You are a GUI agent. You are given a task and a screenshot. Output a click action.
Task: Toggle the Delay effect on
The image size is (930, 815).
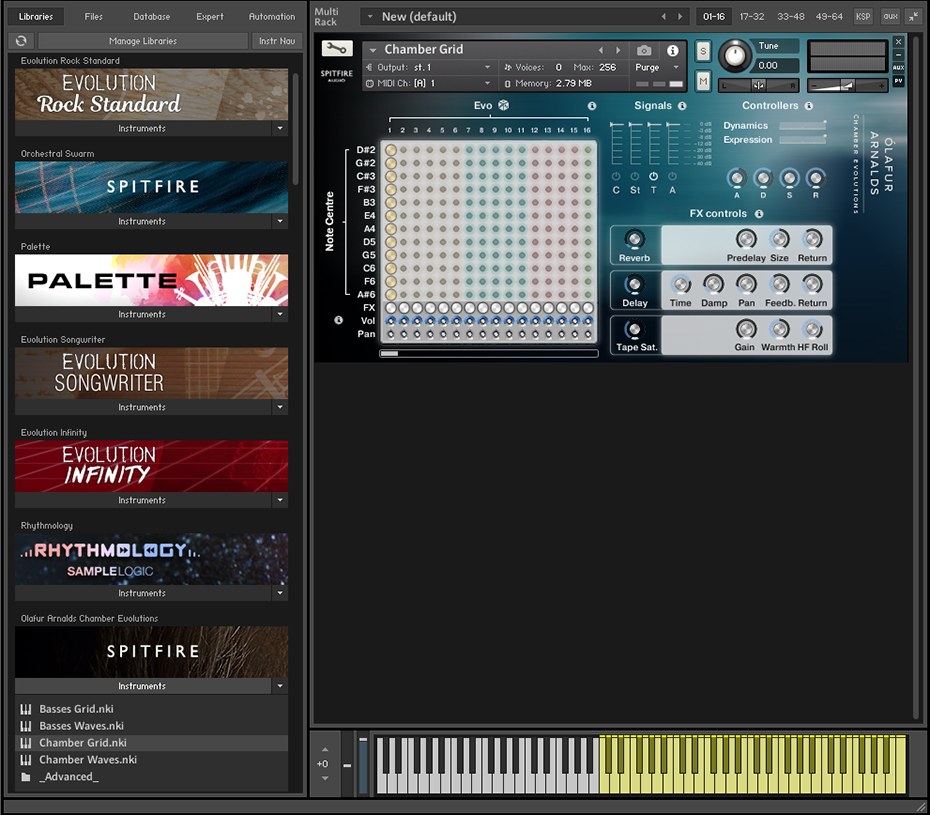coord(634,284)
